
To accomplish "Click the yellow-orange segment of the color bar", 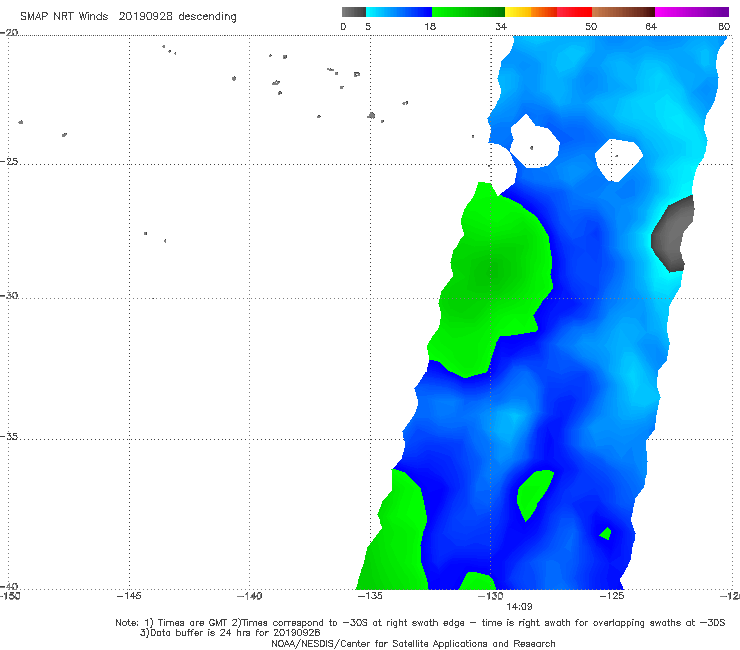I will 531,12.
